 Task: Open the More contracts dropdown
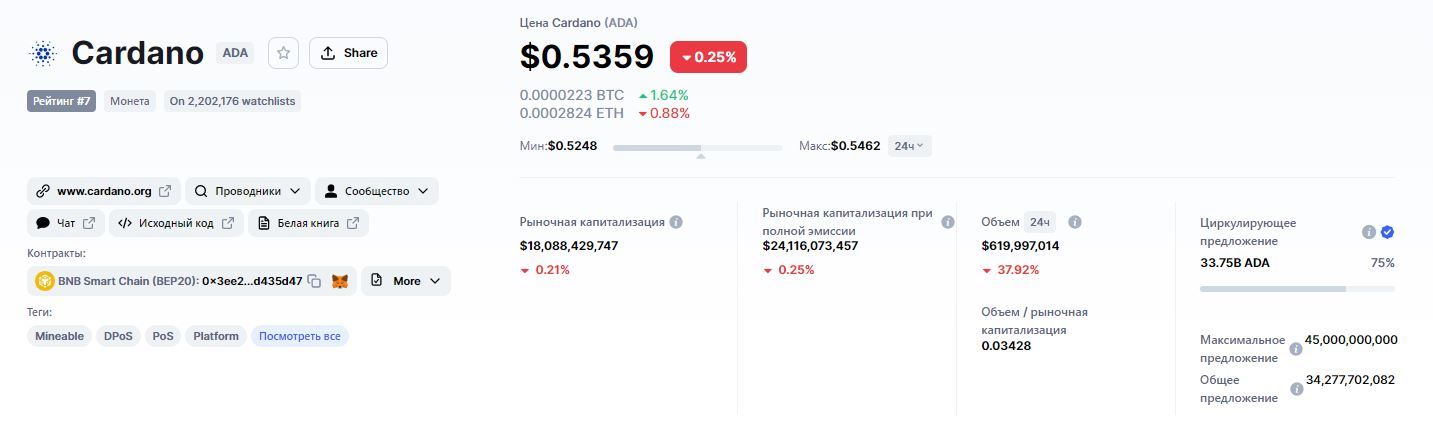pyautogui.click(x=405, y=281)
